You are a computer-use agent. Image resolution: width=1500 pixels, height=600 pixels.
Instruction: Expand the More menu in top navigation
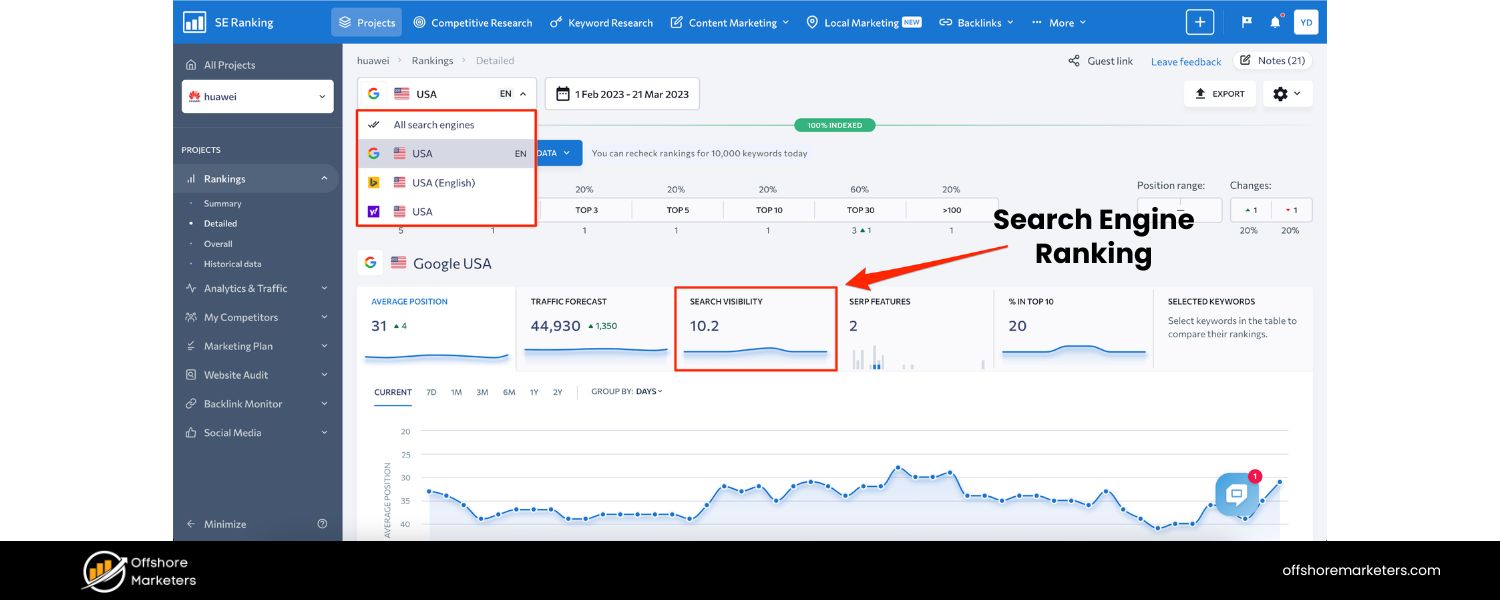coord(1058,21)
